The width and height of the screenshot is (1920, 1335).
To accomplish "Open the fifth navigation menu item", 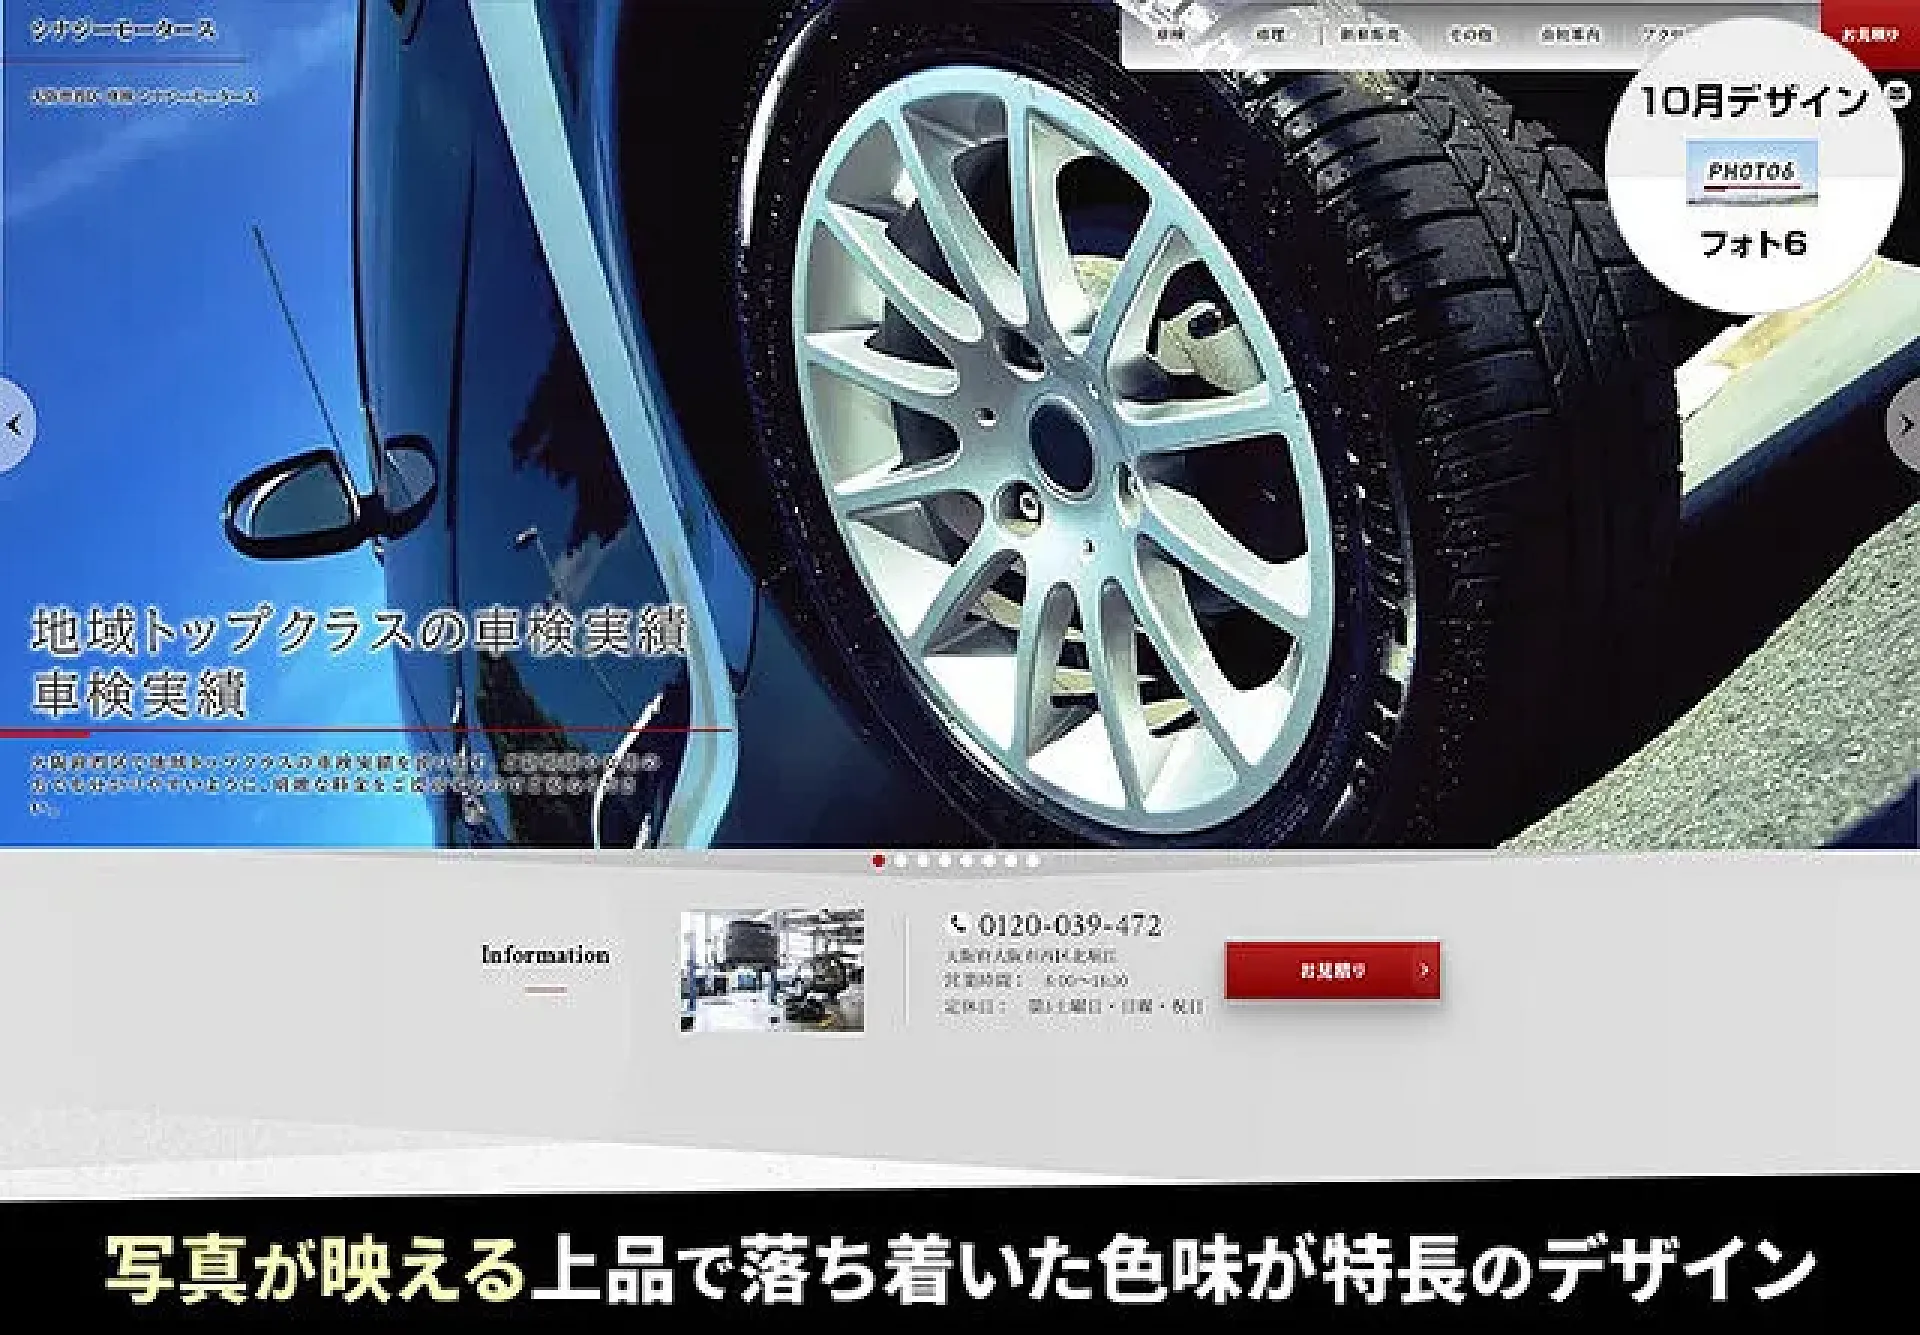I will coord(1570,35).
